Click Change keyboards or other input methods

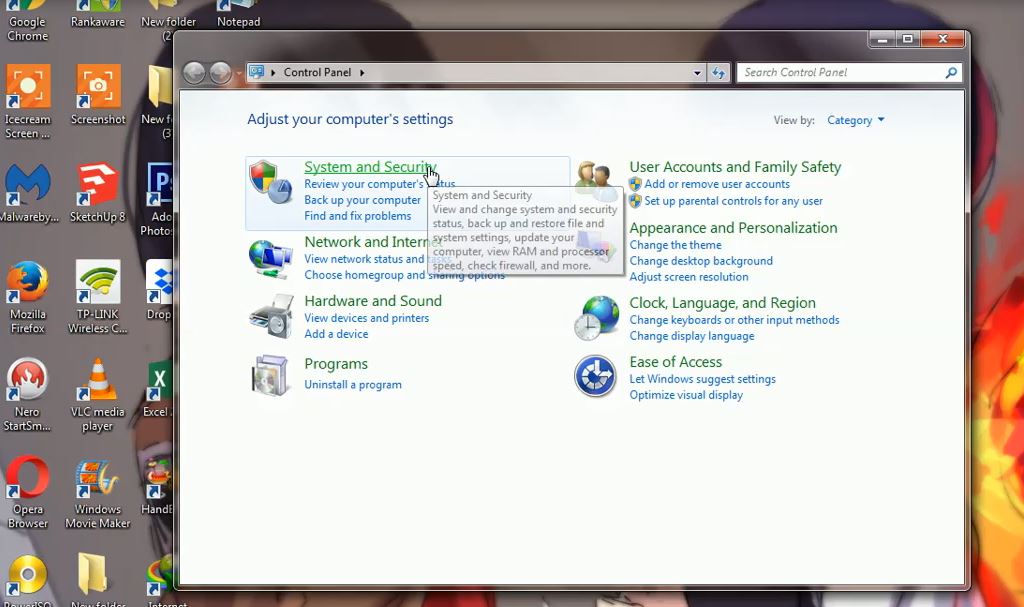coord(734,320)
